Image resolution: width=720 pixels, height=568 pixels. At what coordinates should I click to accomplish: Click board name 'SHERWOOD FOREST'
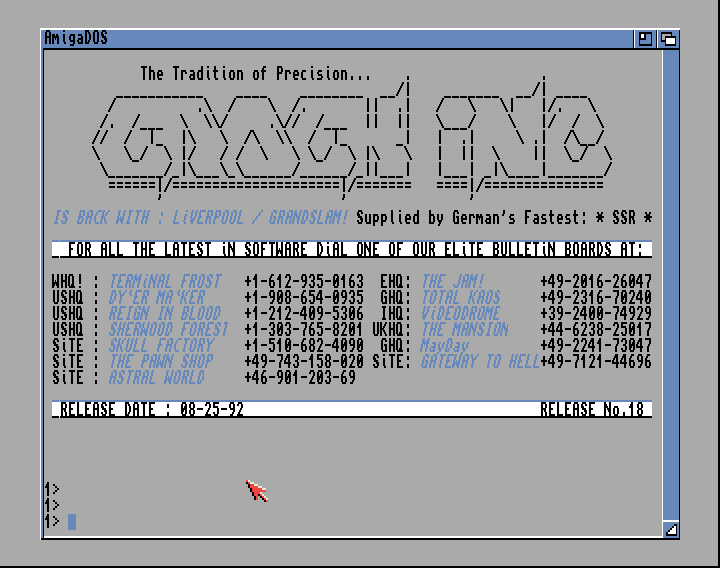tap(169, 329)
